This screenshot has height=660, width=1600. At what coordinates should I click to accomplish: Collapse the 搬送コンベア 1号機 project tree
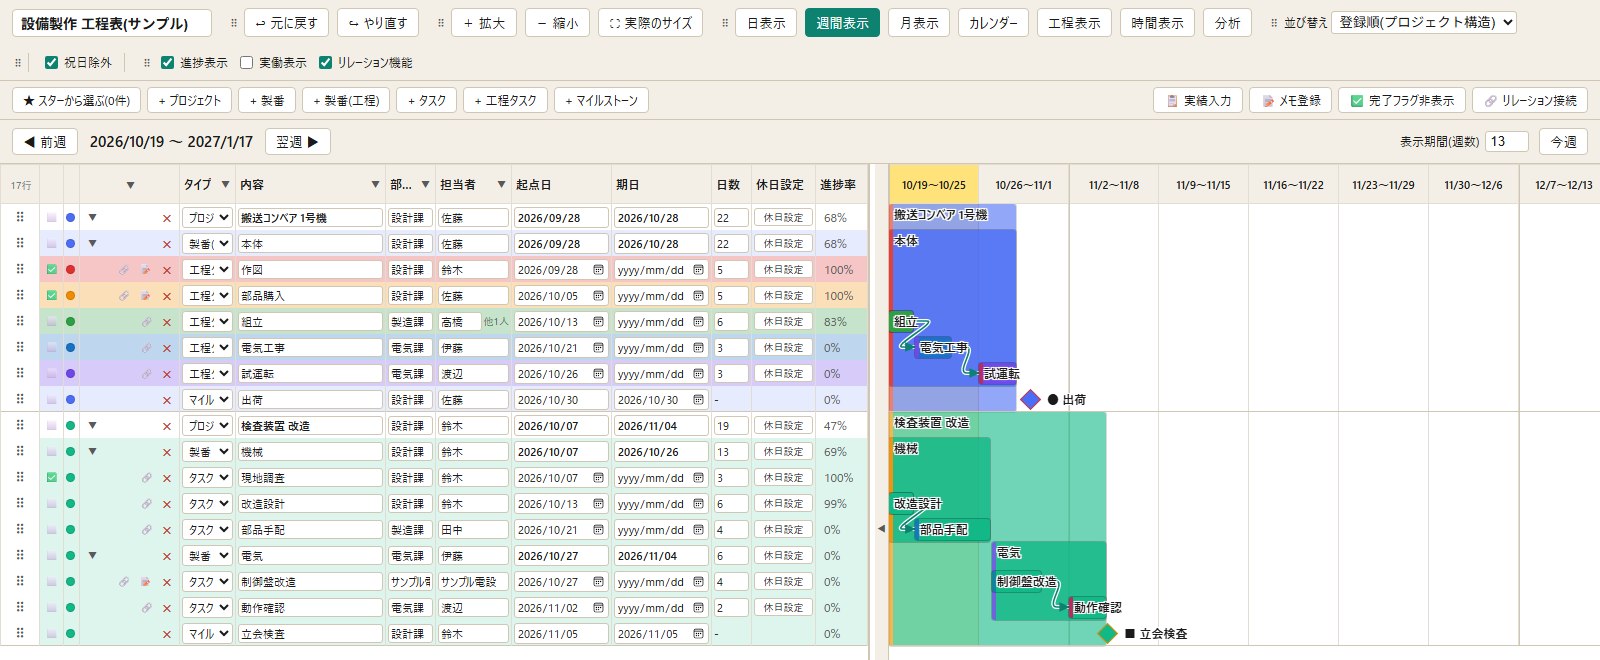point(92,217)
